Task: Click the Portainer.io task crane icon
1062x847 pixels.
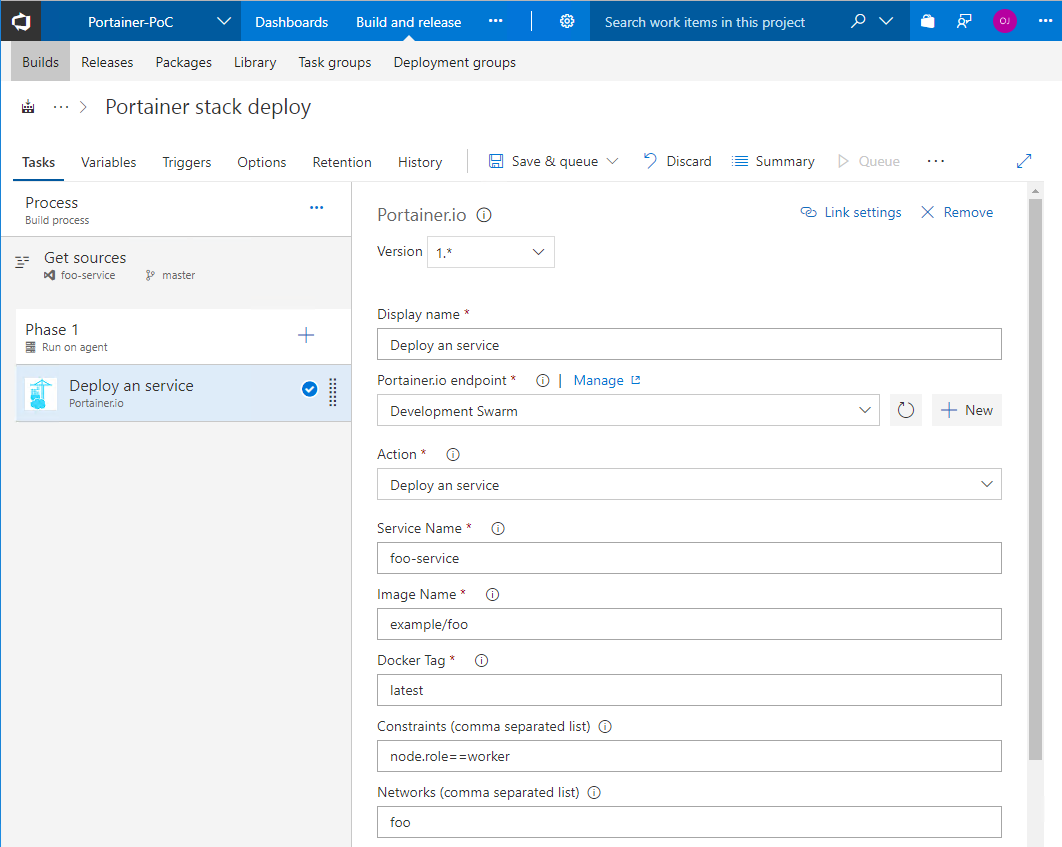Action: point(41,393)
